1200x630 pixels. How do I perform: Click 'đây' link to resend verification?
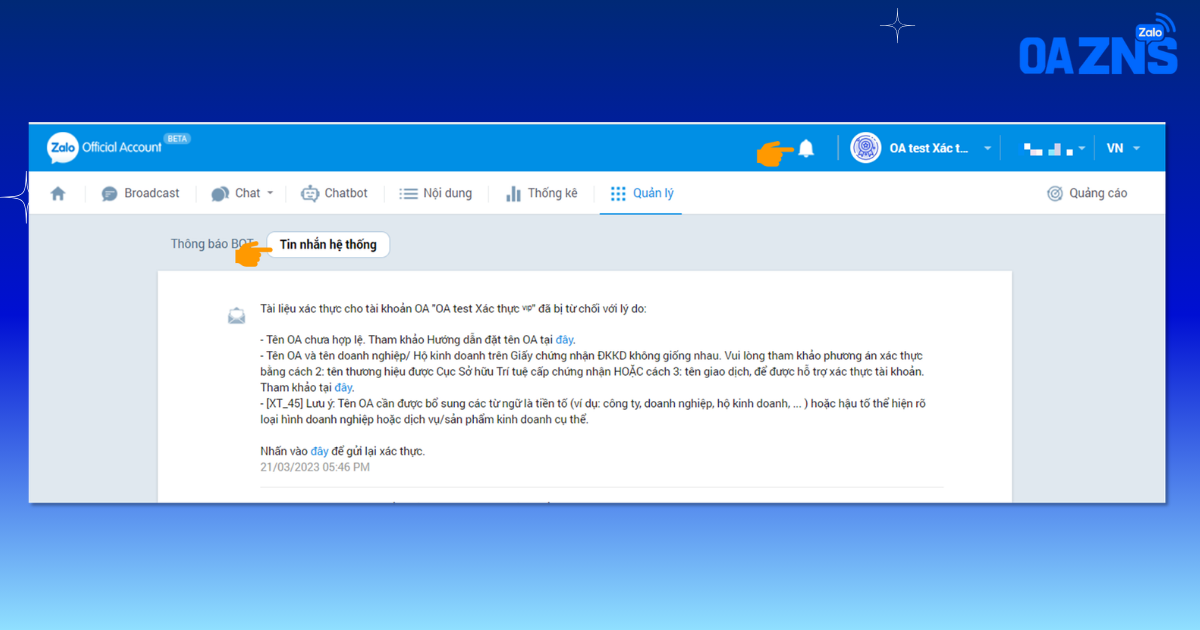point(320,452)
